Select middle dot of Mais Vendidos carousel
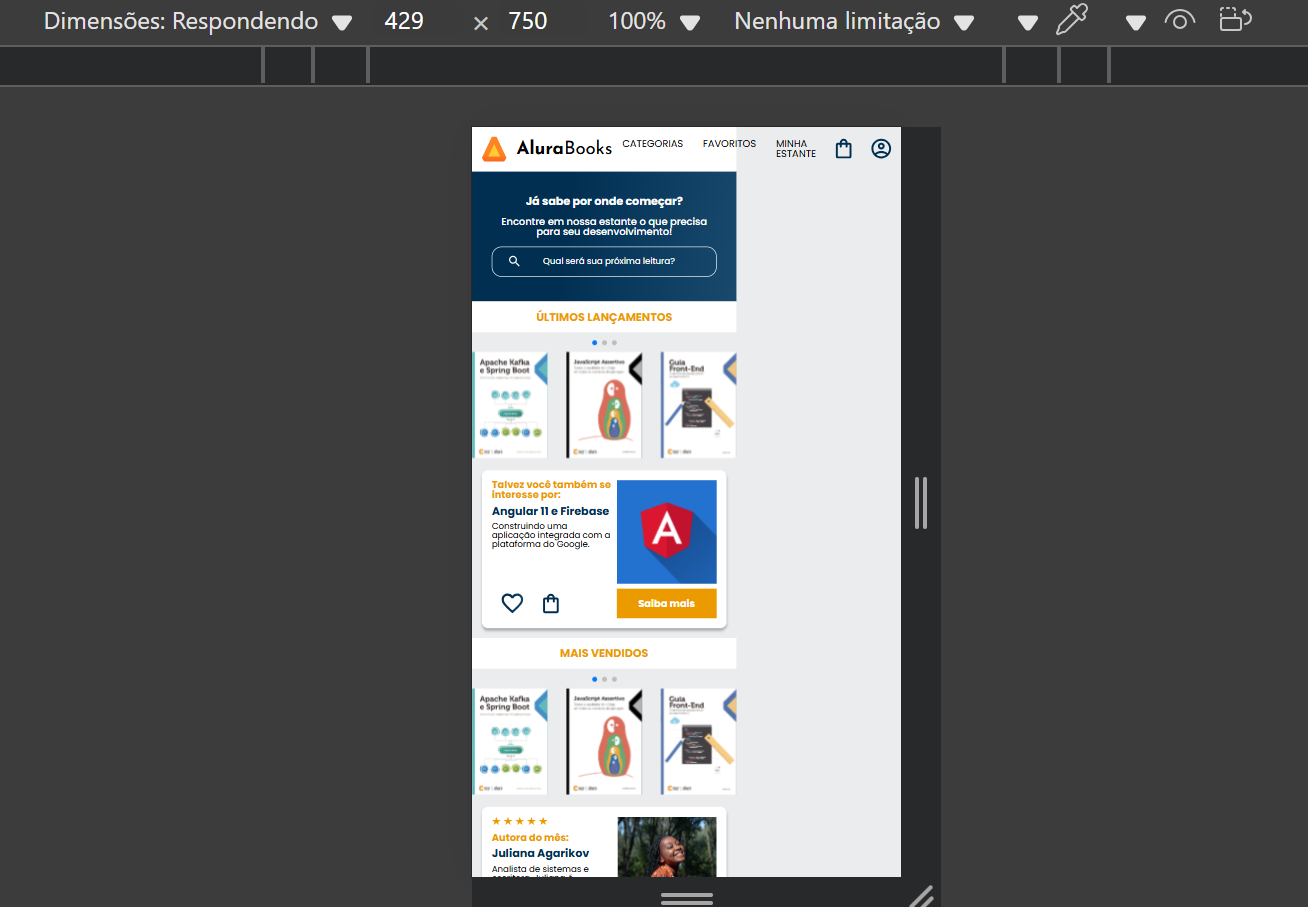Screen dimensions: 1308x907 click(x=604, y=679)
